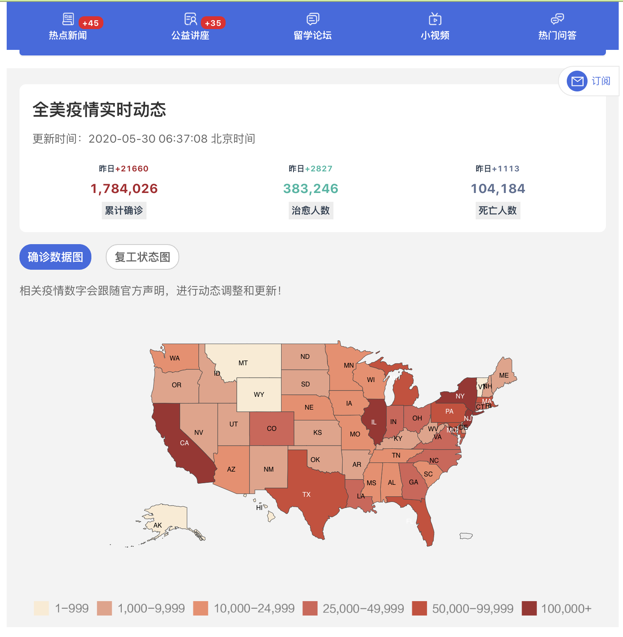Open the 热门问答 Q&A icon
623x637 pixels.
click(x=557, y=19)
